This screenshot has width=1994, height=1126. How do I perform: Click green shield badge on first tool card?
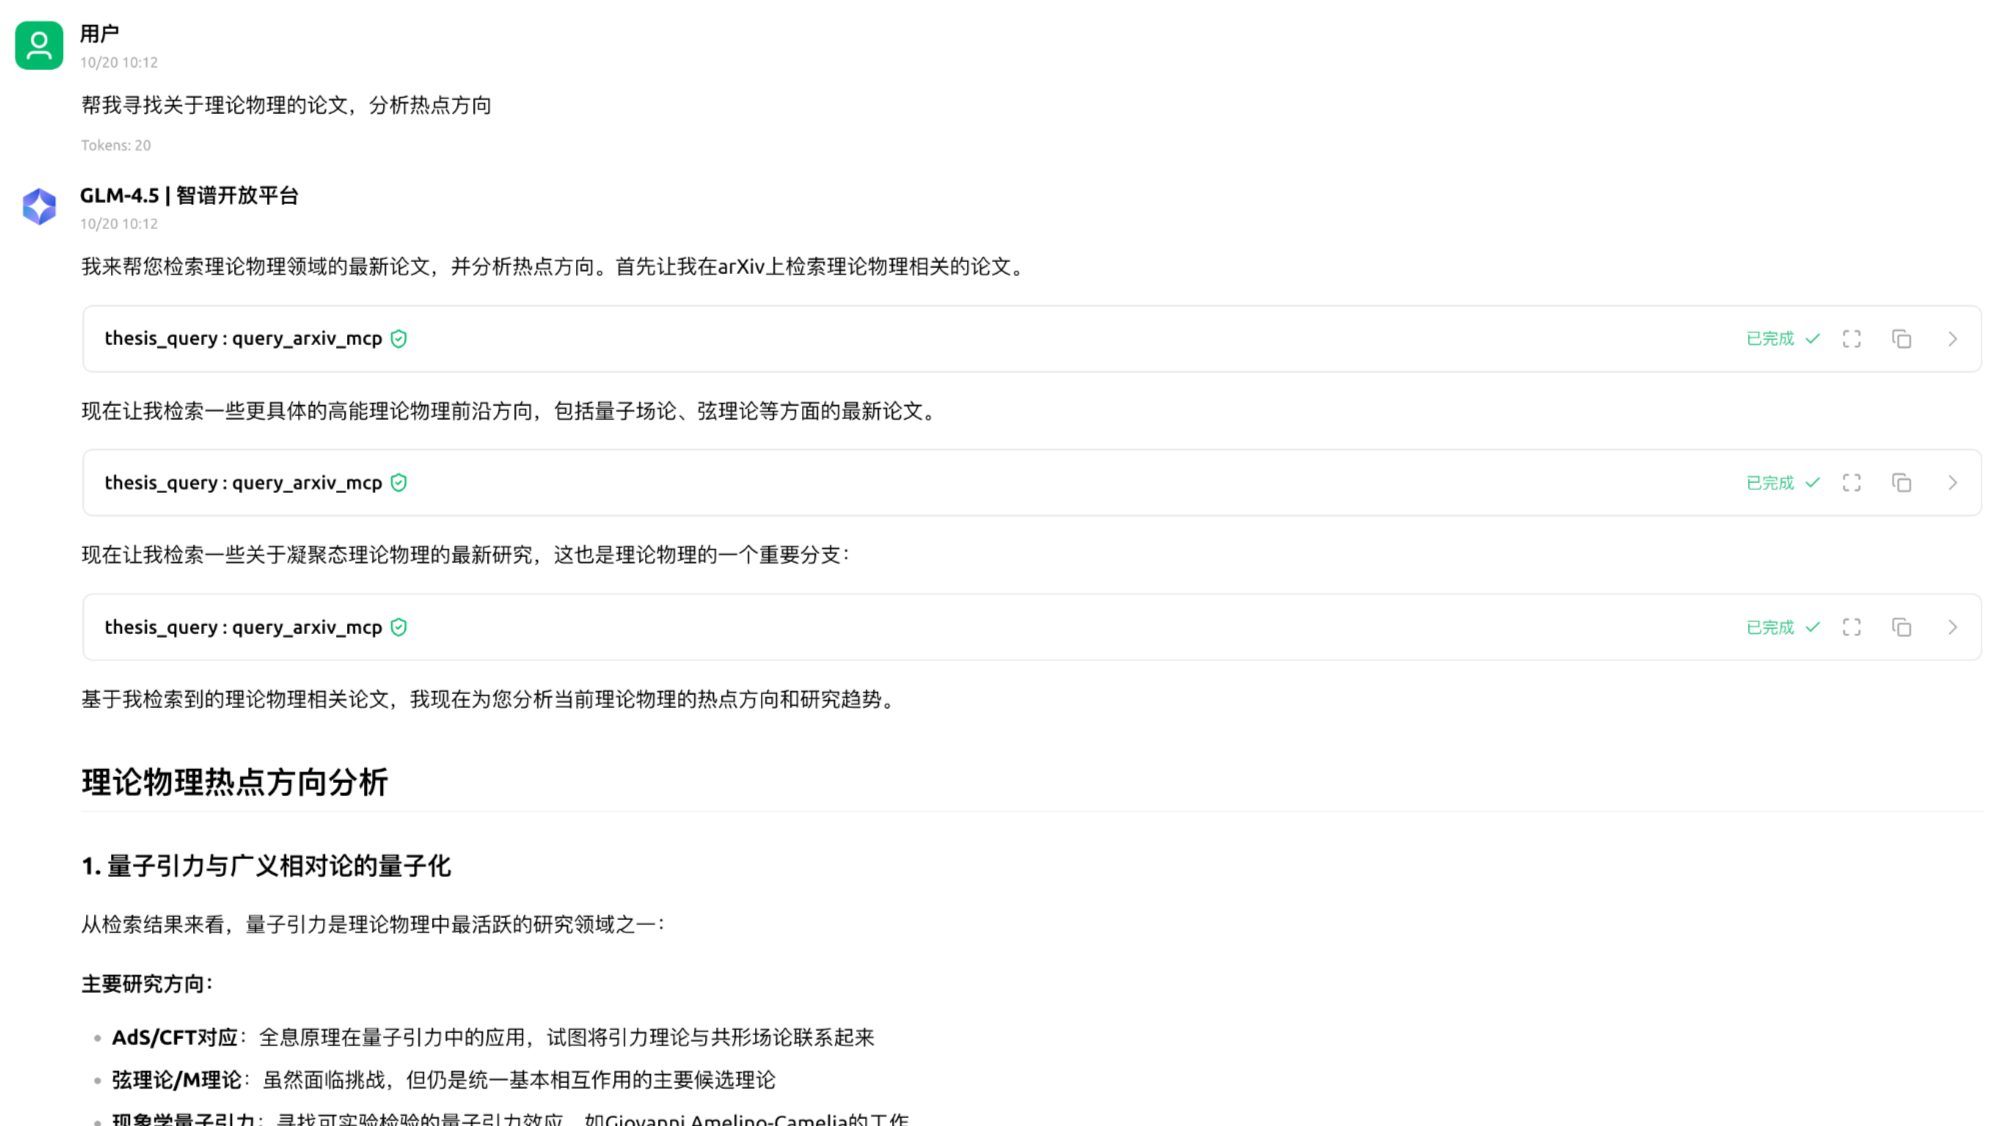(399, 339)
